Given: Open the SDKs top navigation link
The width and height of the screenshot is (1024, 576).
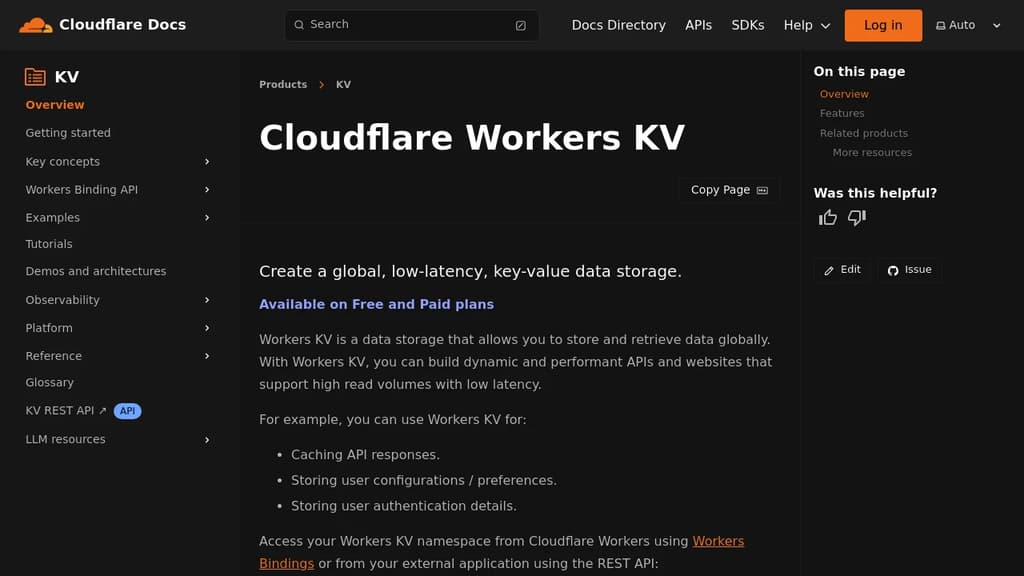Looking at the screenshot, I should [748, 25].
